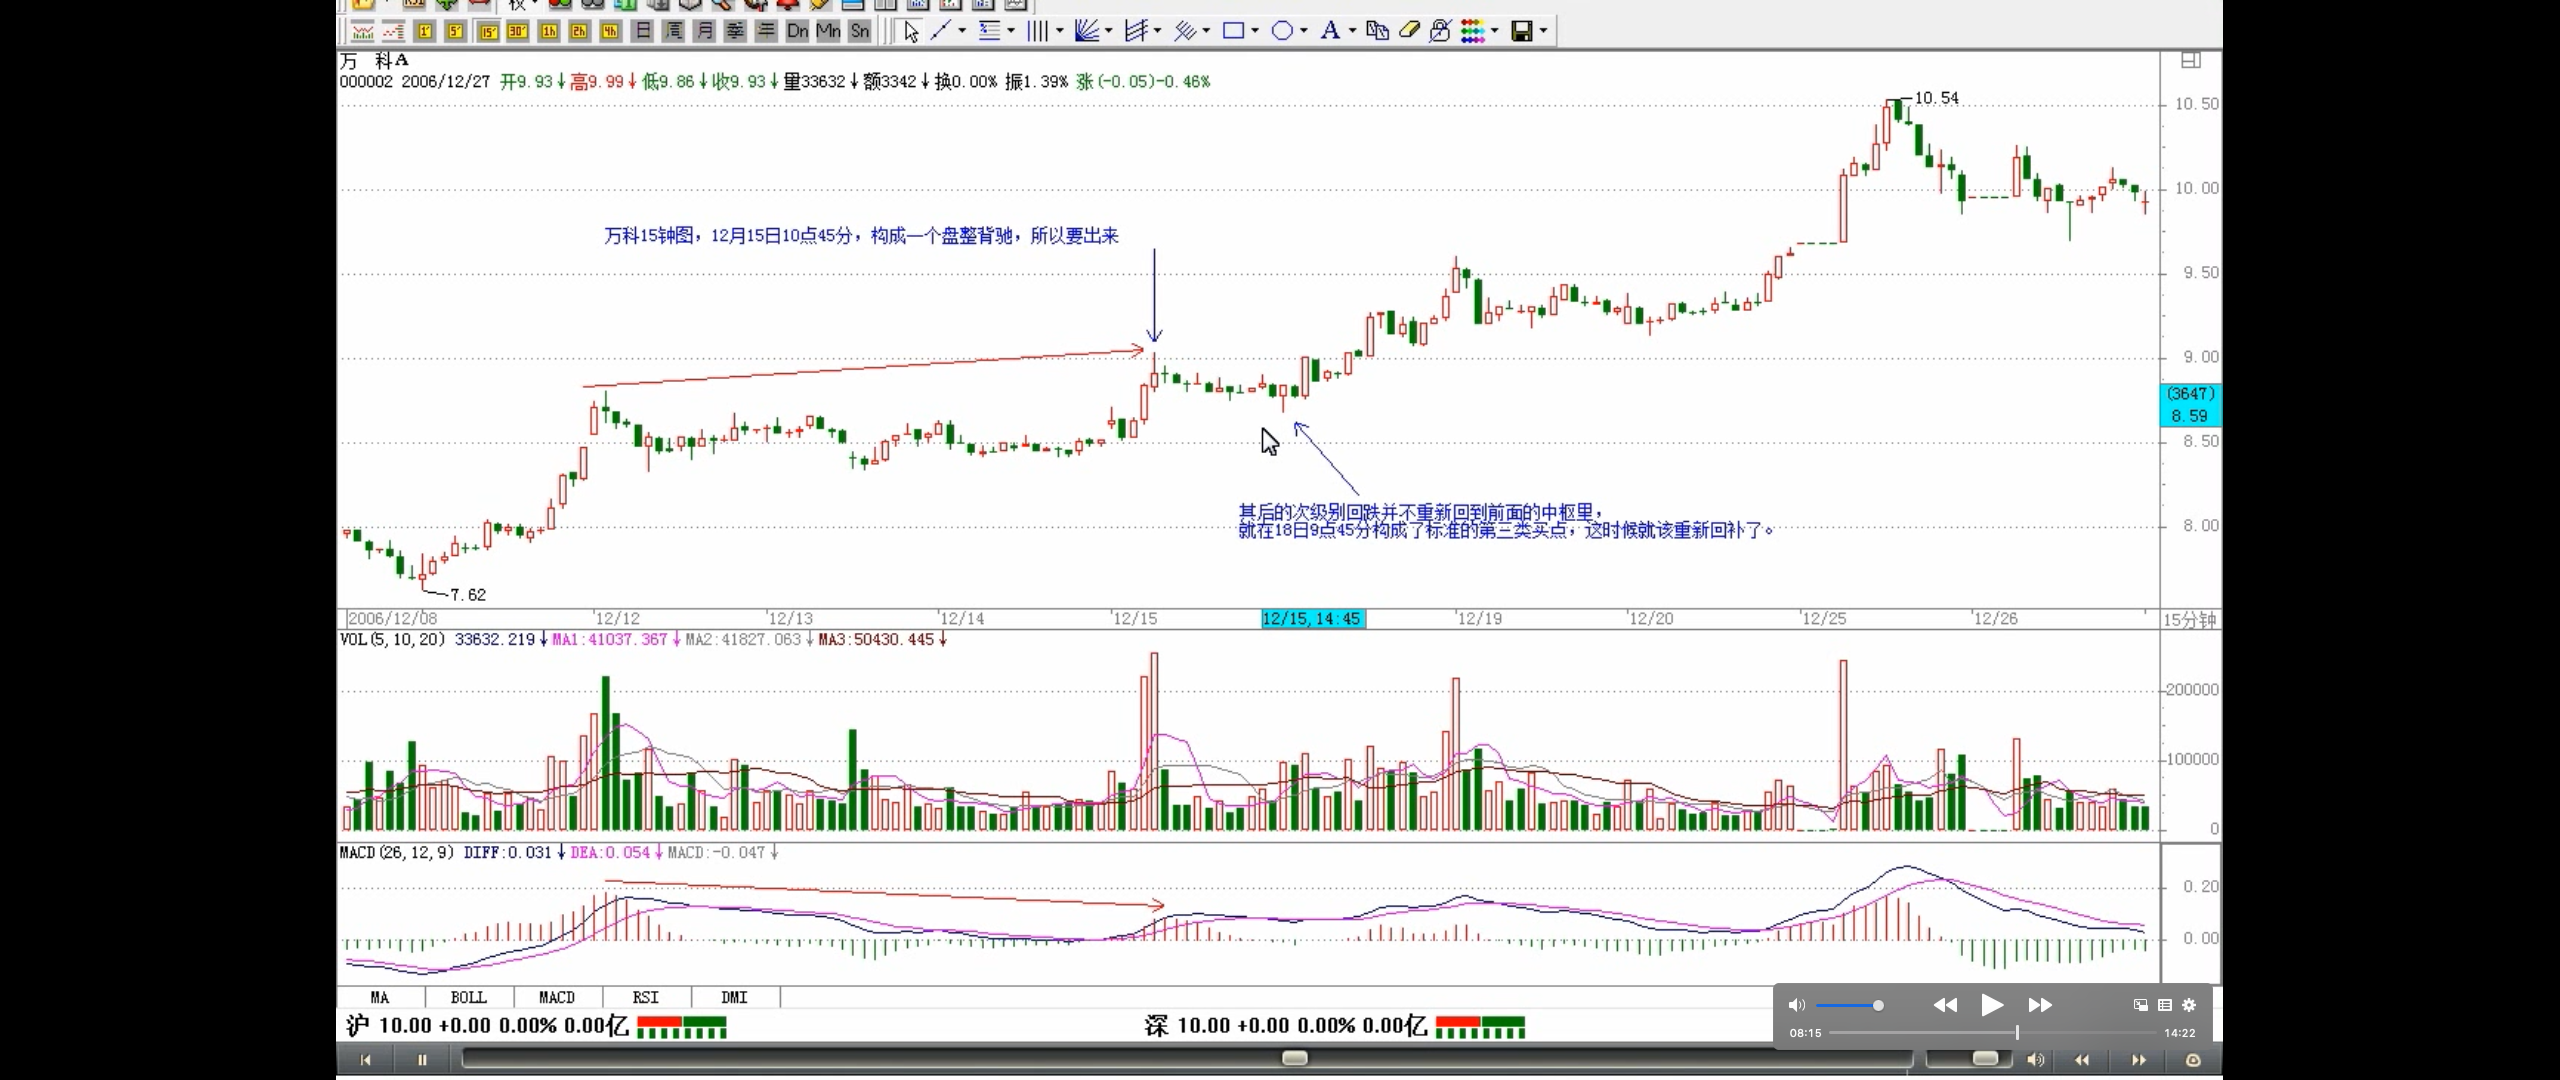Image resolution: width=2560 pixels, height=1080 pixels.
Task: Adjust the overlay volume slider
Action: [x=1848, y=1005]
